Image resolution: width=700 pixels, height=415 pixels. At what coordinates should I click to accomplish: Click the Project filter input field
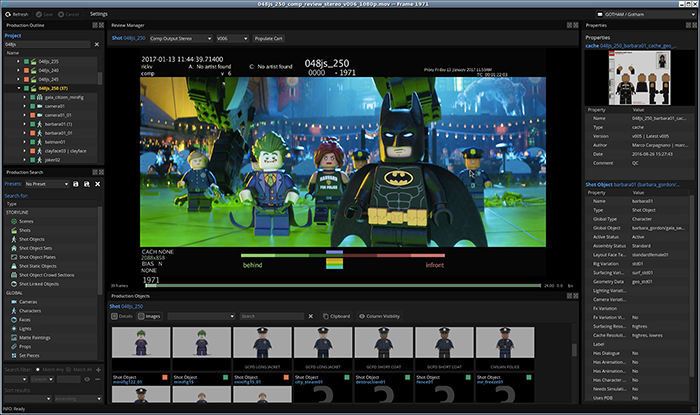pos(47,45)
